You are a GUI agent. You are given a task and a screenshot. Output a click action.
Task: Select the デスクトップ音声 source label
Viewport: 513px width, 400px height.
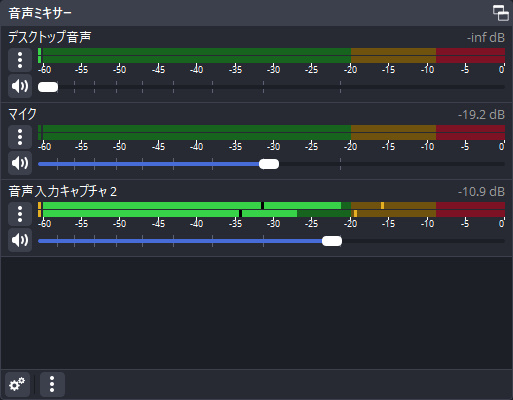pyautogui.click(x=50, y=37)
